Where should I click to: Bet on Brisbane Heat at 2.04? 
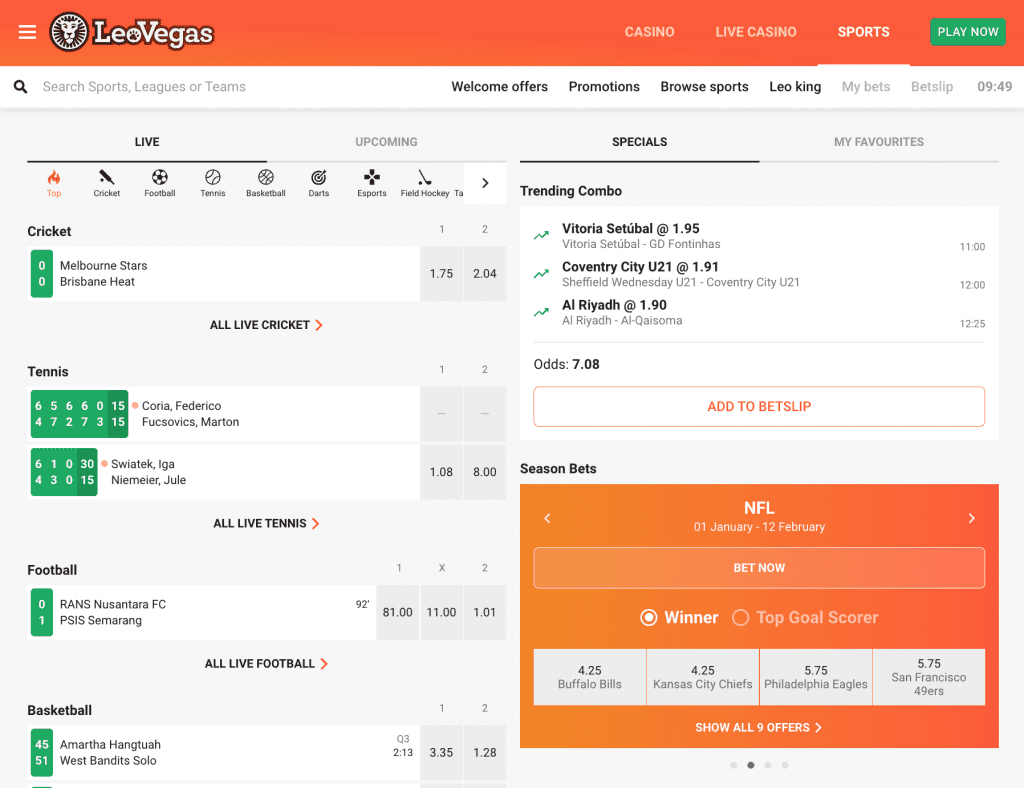click(x=485, y=274)
